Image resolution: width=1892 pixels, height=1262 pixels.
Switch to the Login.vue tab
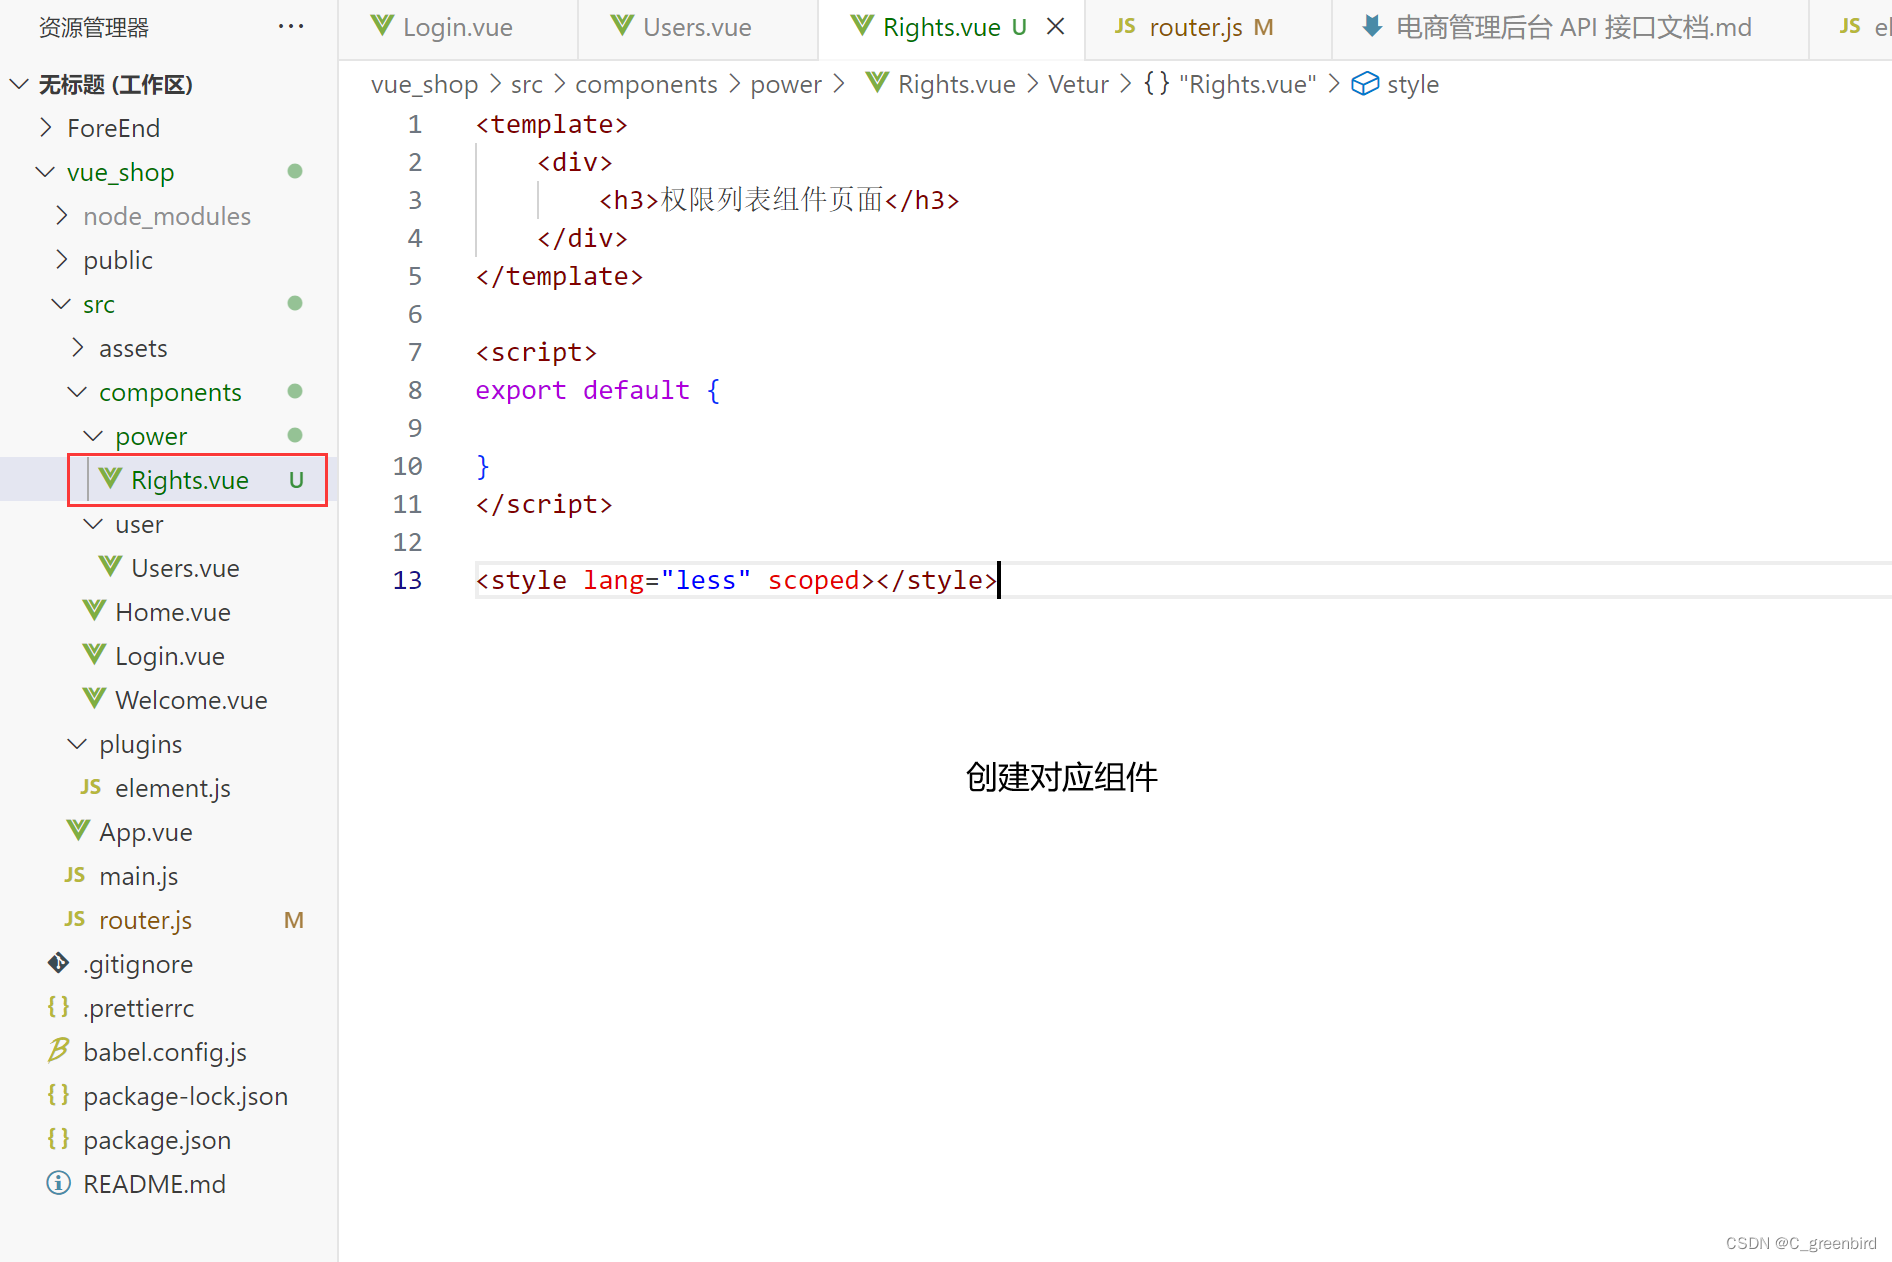click(x=457, y=28)
